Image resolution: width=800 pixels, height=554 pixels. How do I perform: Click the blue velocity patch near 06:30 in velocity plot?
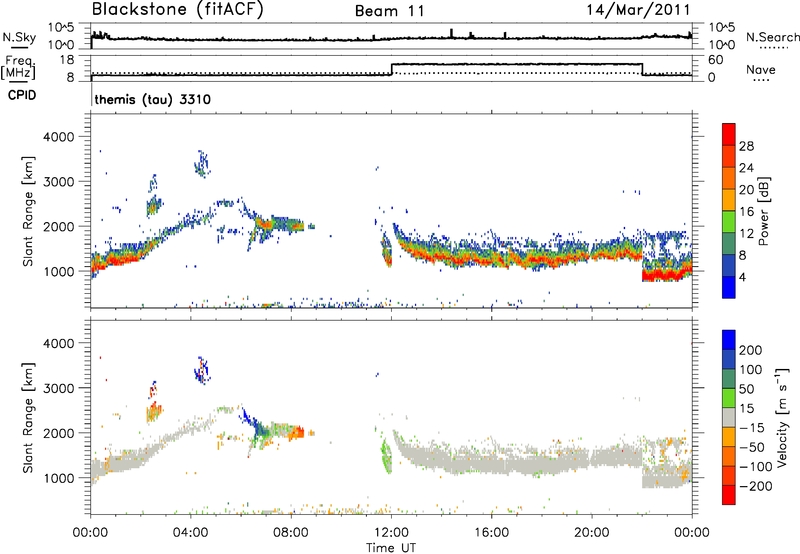pos(255,426)
